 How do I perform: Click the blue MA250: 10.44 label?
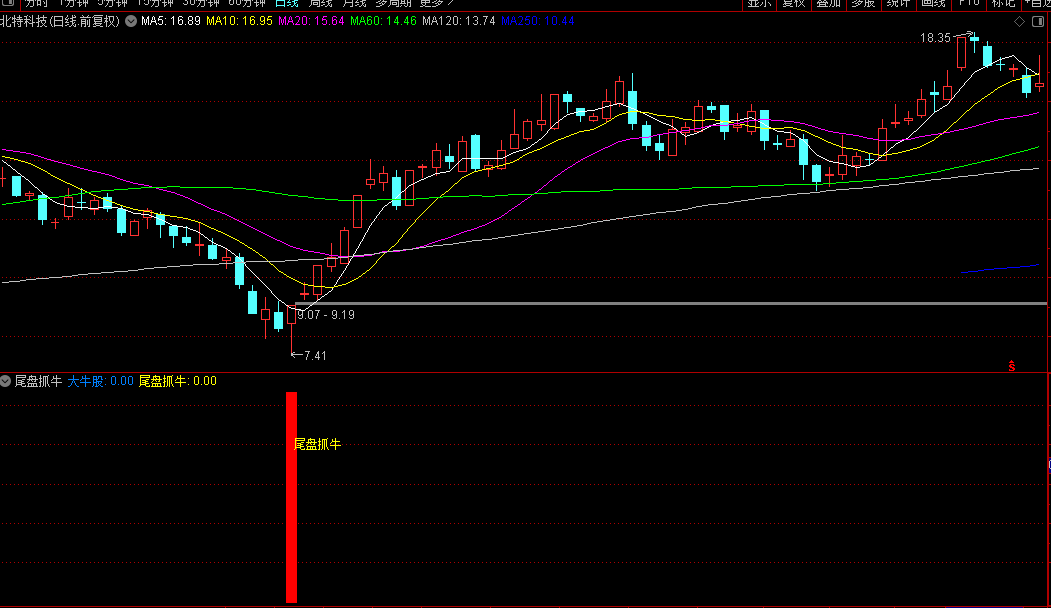click(538, 21)
